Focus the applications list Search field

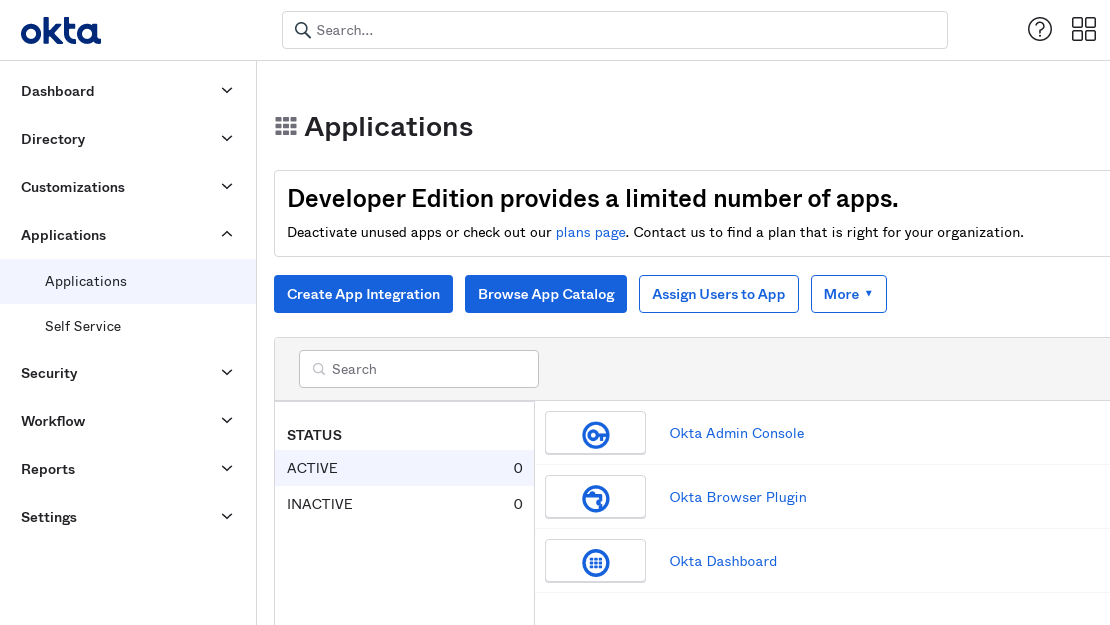[x=418, y=369]
